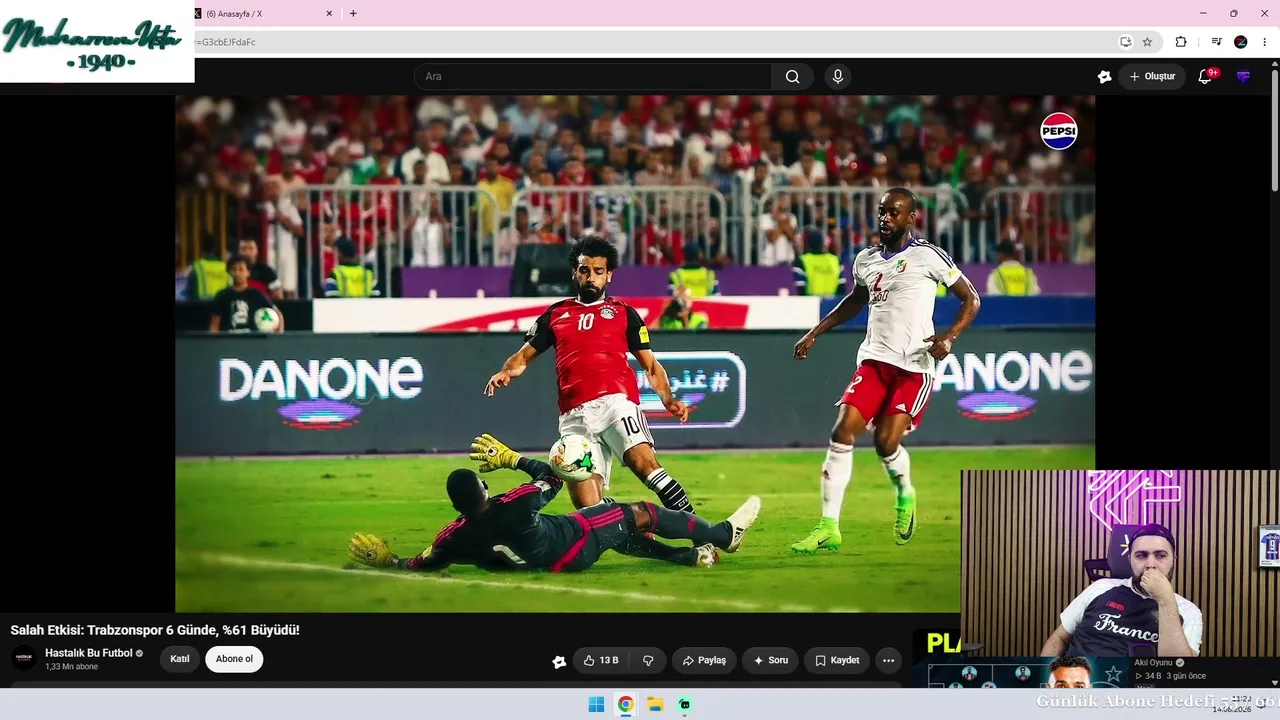Click the sparkle icon left of like button
This screenshot has width=1280, height=720.
[559, 661]
